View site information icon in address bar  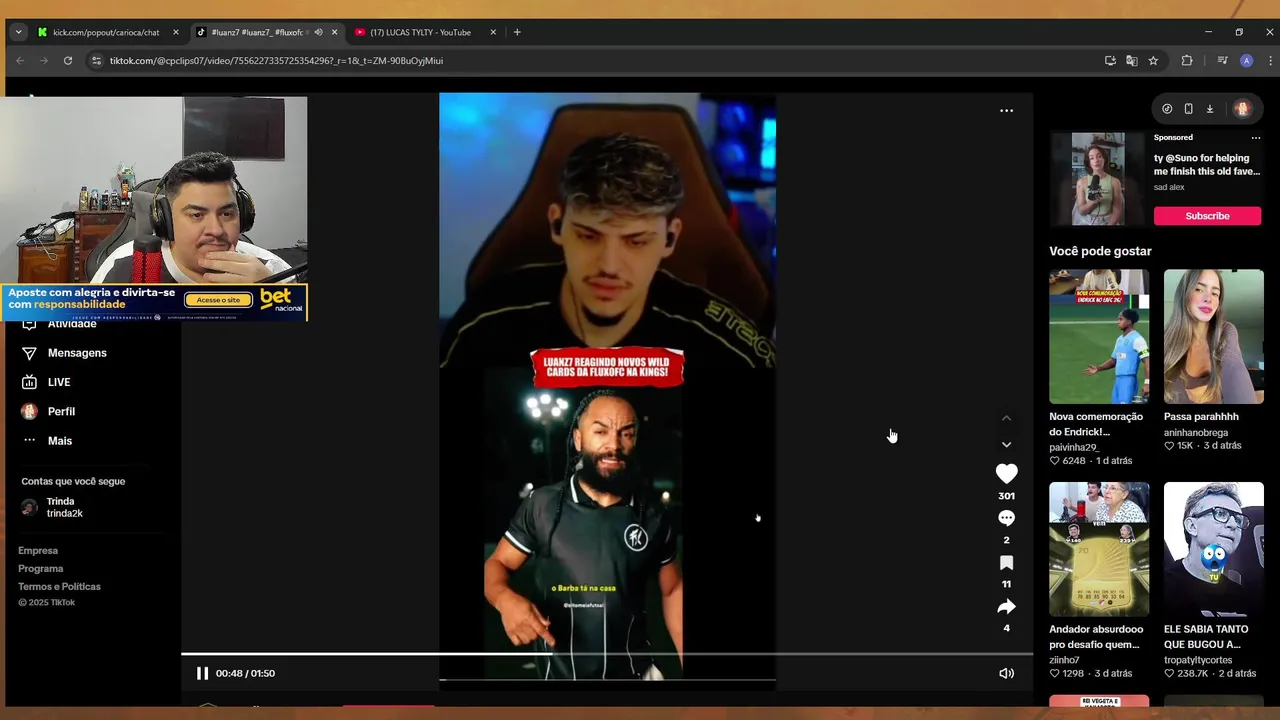pos(96,61)
